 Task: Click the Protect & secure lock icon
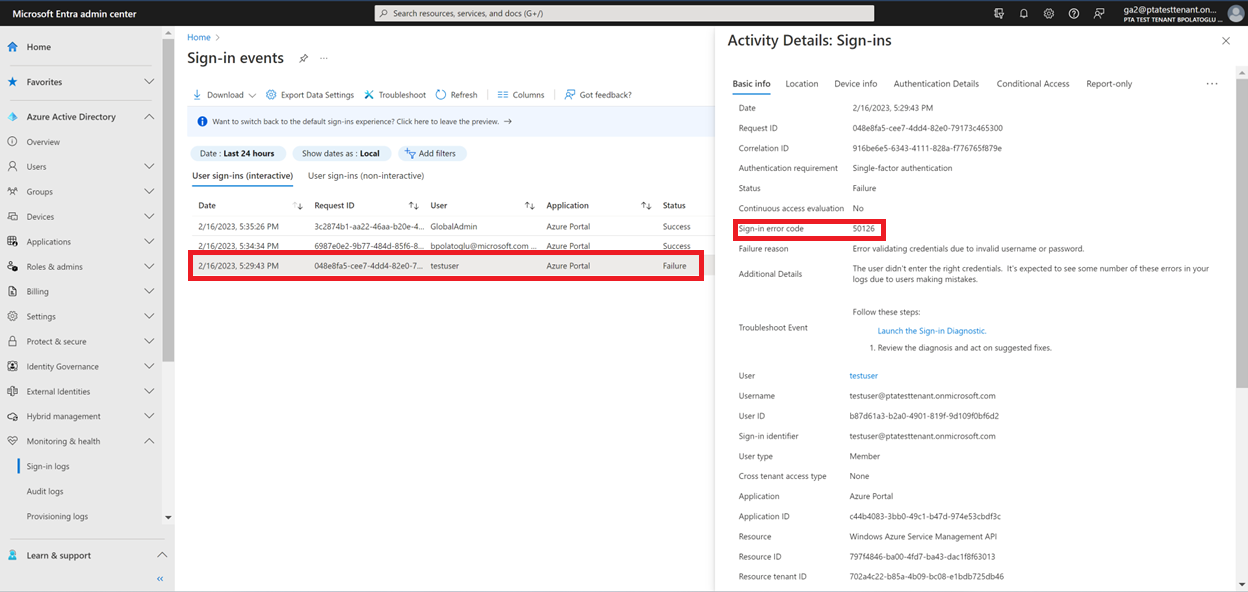point(13,342)
